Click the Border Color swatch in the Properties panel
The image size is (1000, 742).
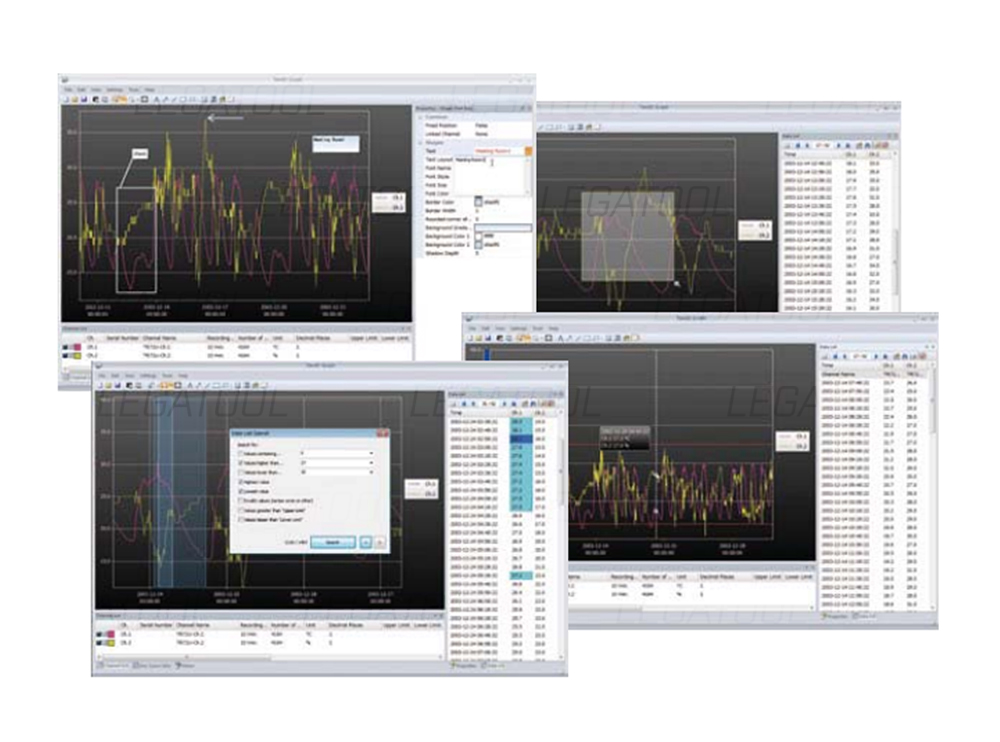(x=478, y=202)
